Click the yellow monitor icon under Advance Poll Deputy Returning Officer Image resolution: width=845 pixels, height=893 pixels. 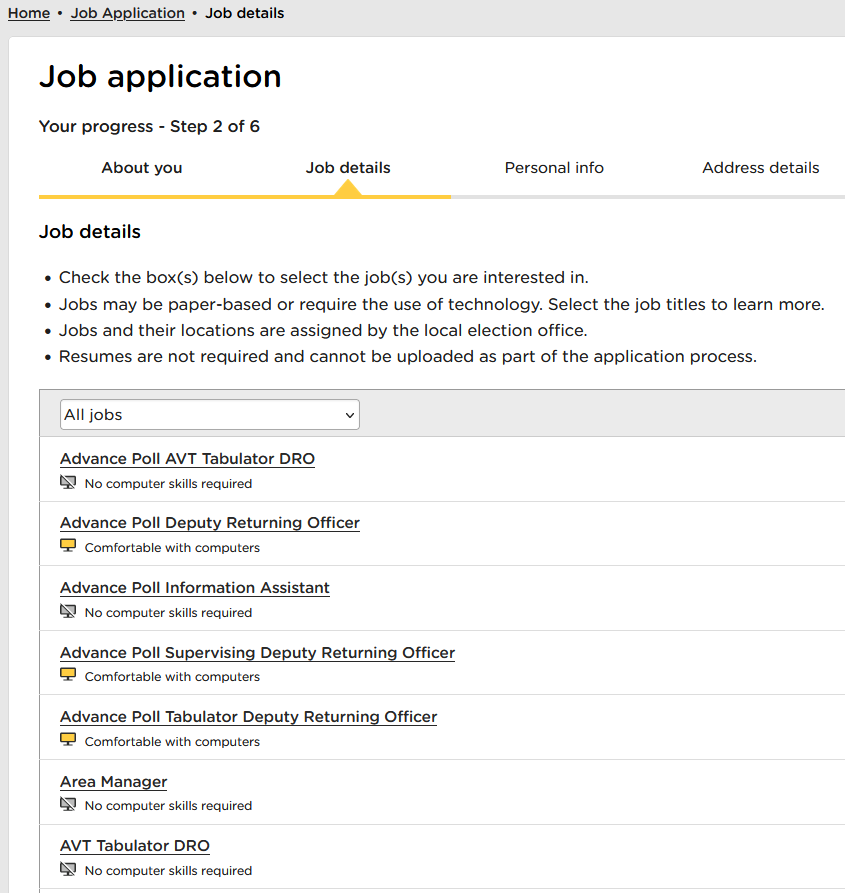68,546
